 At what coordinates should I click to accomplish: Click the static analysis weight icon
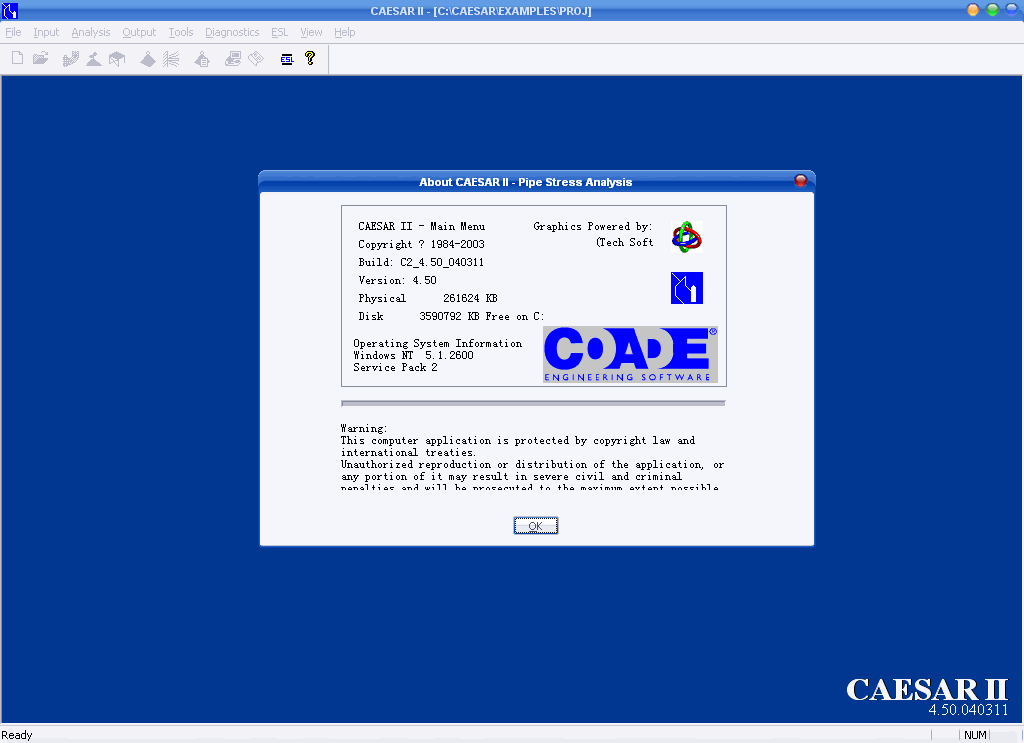(x=148, y=59)
